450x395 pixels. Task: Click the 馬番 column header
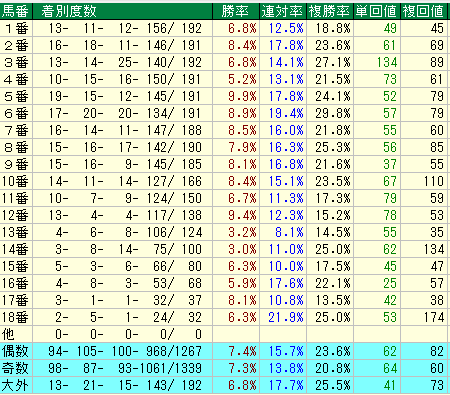[15, 11]
